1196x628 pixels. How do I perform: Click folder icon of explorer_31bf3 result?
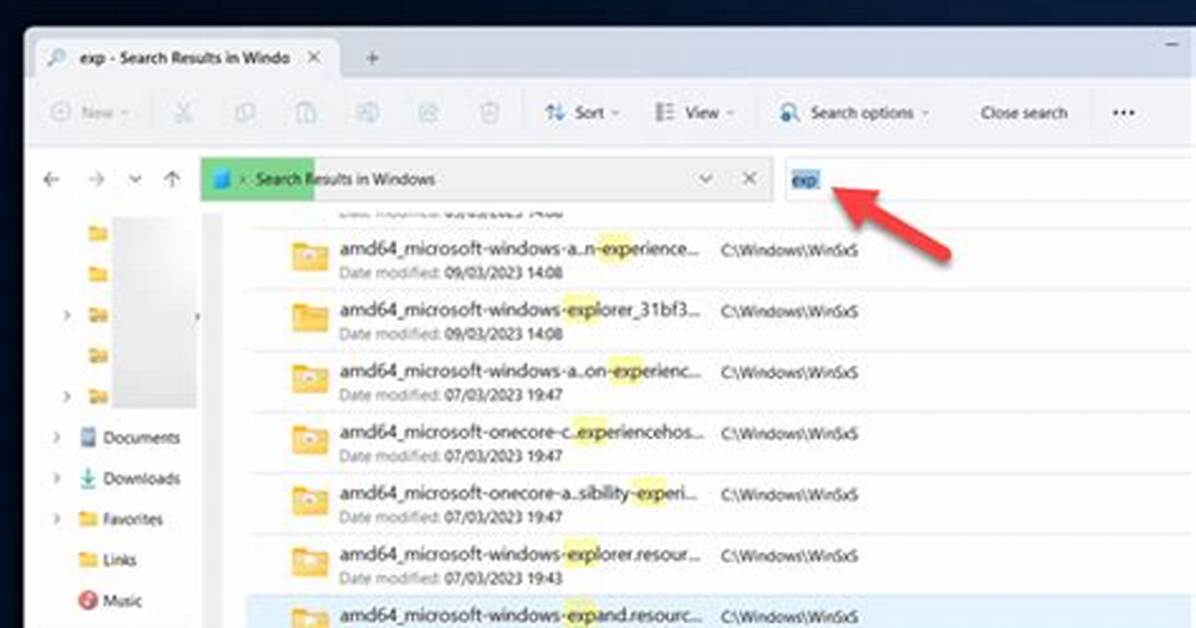coord(310,317)
